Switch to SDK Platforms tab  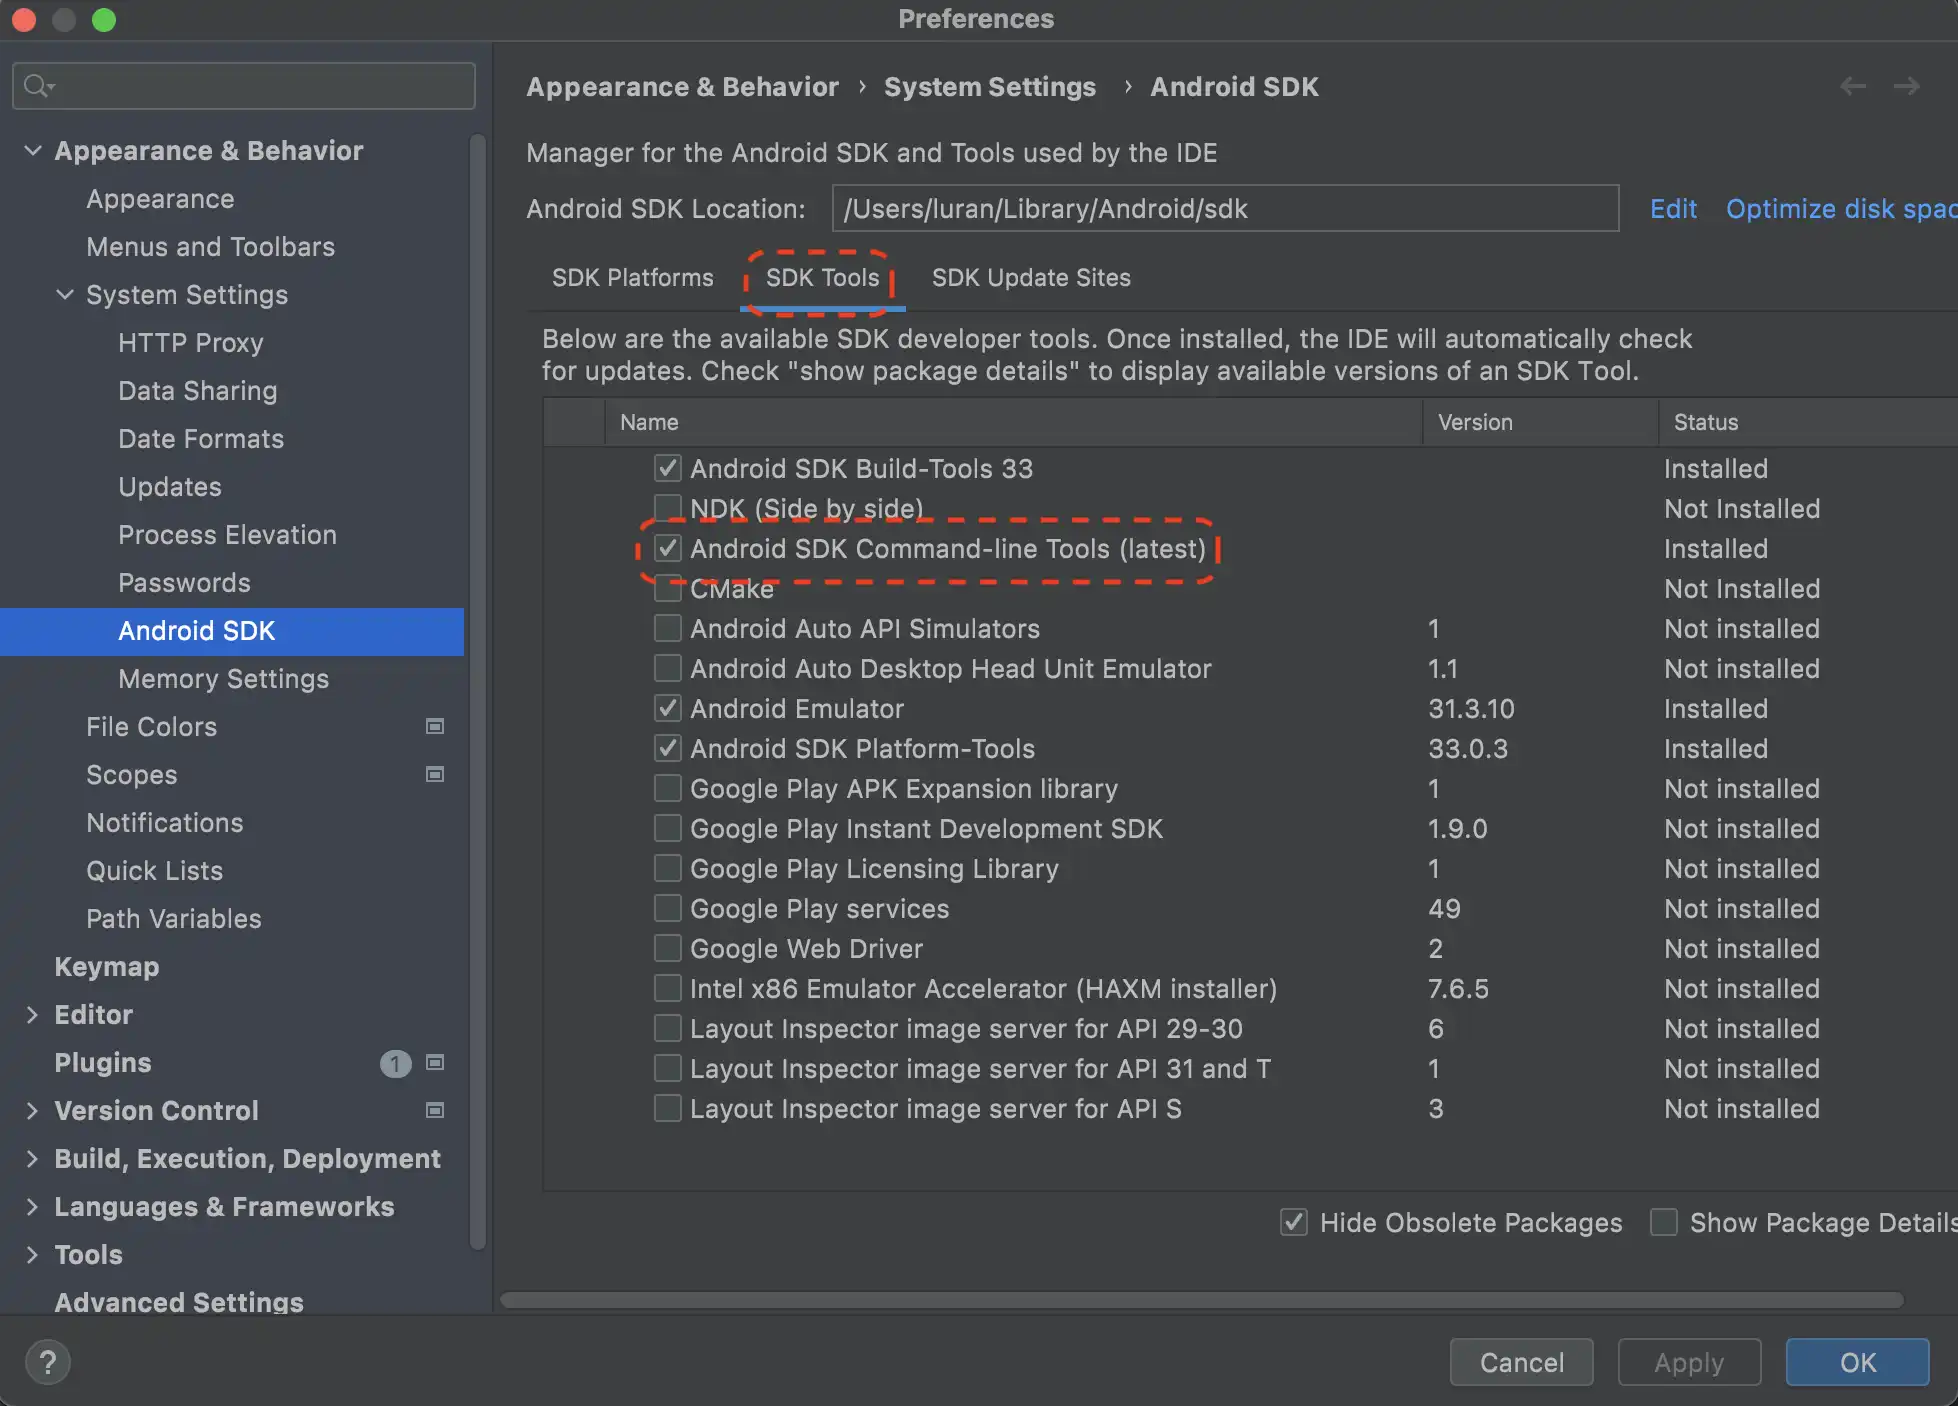click(x=632, y=278)
